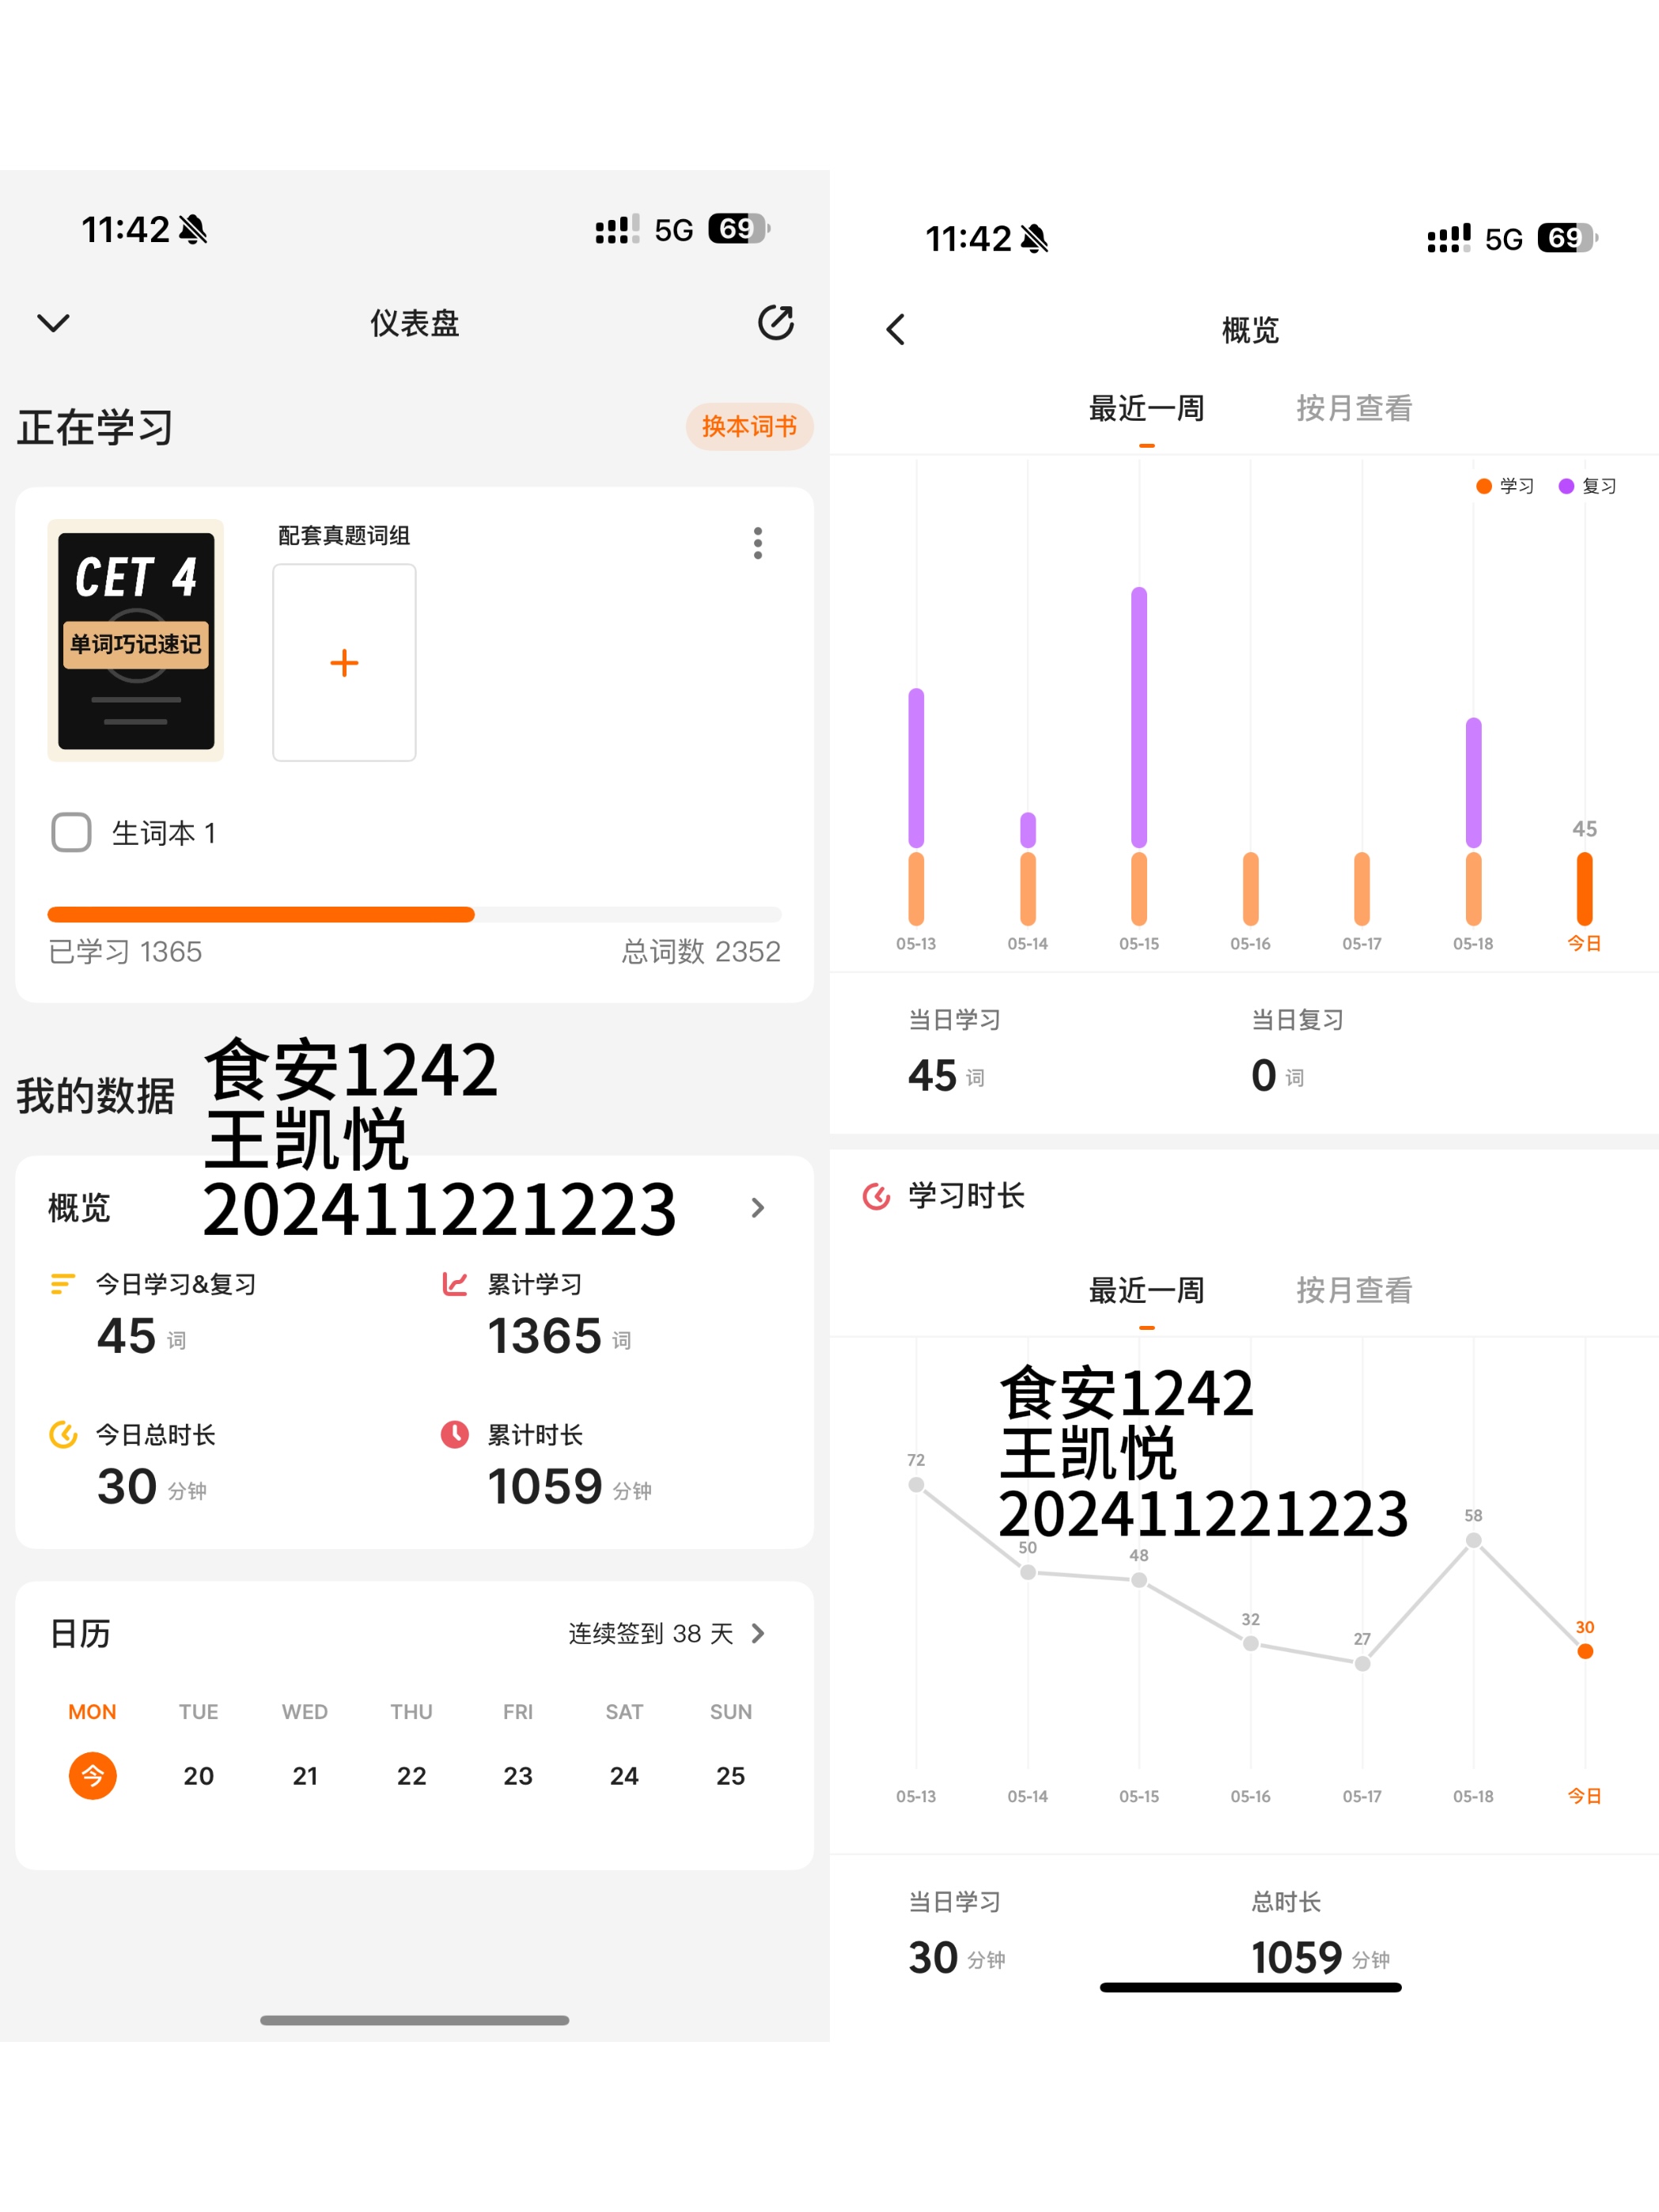Tap the share icon on the dashboard header
This screenshot has width=1659, height=2212.
[x=776, y=323]
